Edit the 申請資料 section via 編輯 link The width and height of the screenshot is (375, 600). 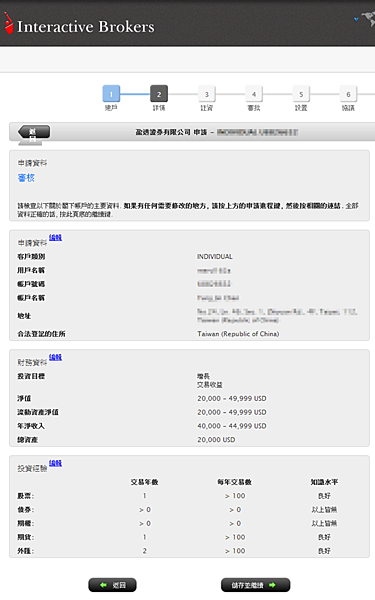point(55,237)
